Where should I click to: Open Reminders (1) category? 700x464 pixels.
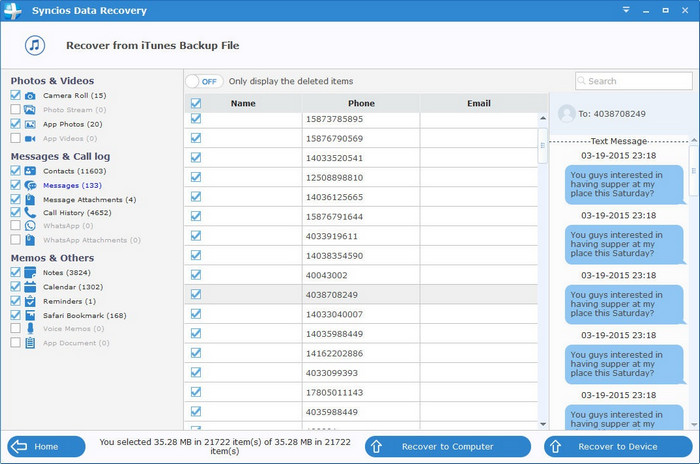point(69,301)
